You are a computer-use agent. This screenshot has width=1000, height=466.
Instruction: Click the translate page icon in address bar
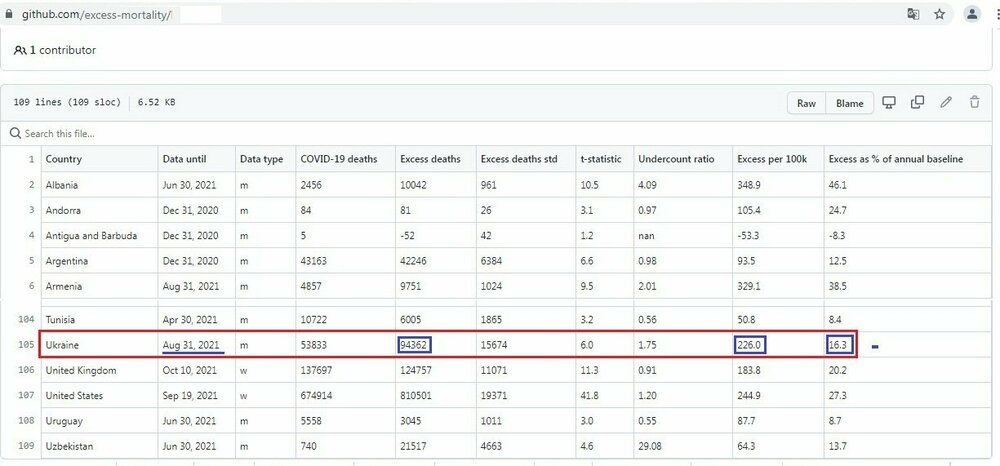point(913,14)
